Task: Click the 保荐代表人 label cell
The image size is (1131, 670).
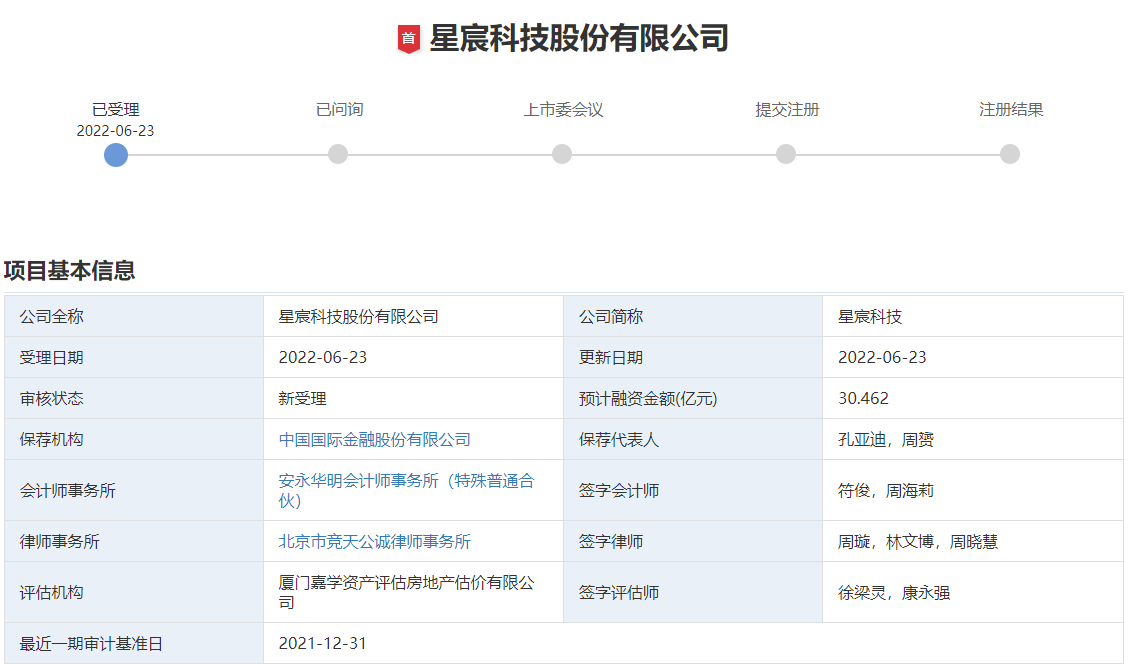Action: 692,439
